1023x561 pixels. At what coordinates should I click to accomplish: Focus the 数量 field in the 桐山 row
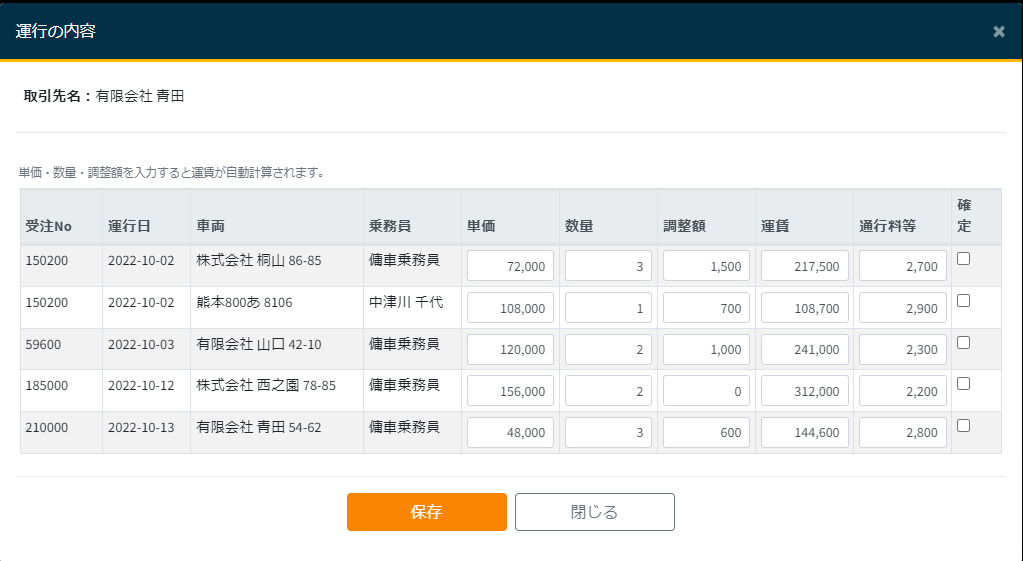click(x=608, y=266)
